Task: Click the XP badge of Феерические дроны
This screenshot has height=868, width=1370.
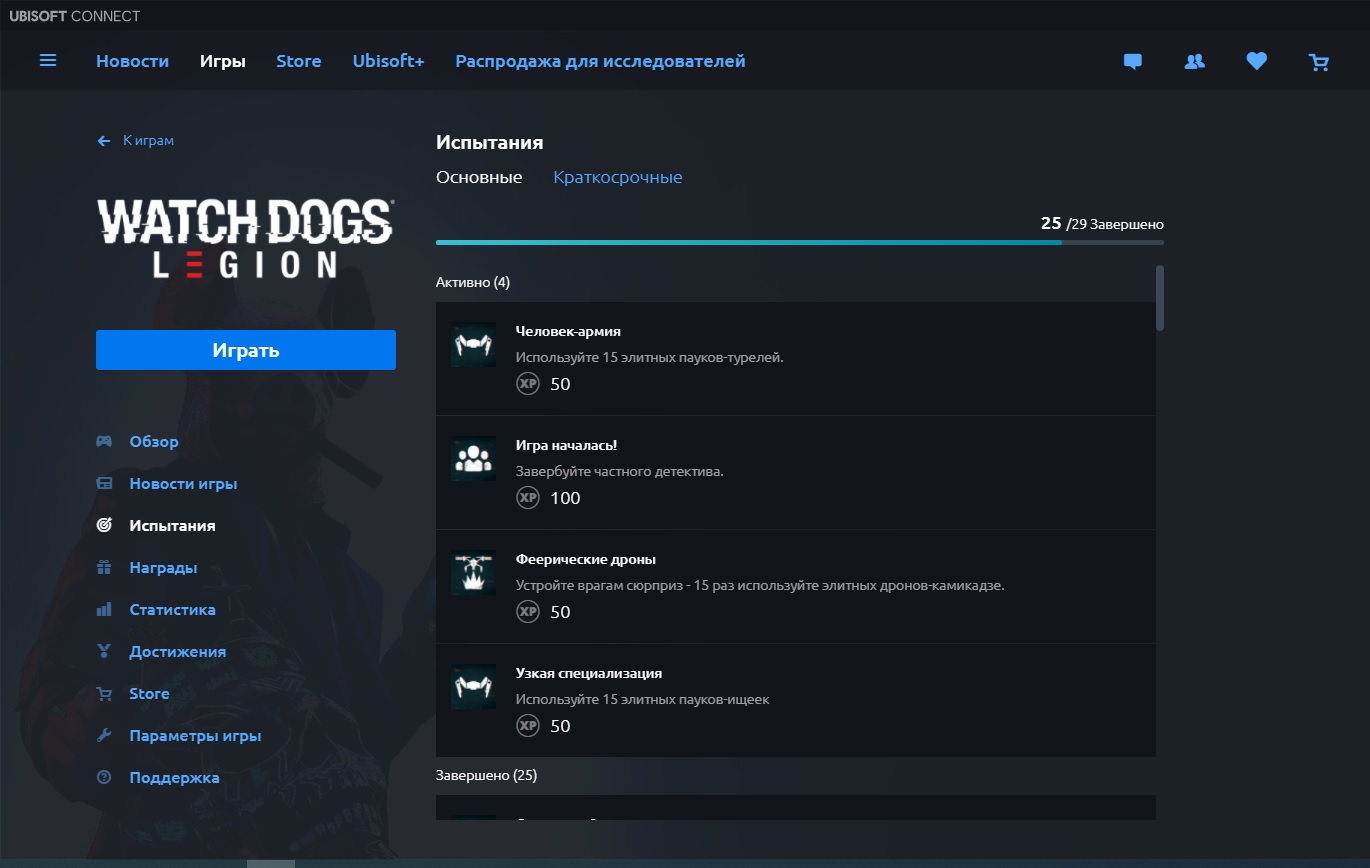Action: [x=528, y=612]
